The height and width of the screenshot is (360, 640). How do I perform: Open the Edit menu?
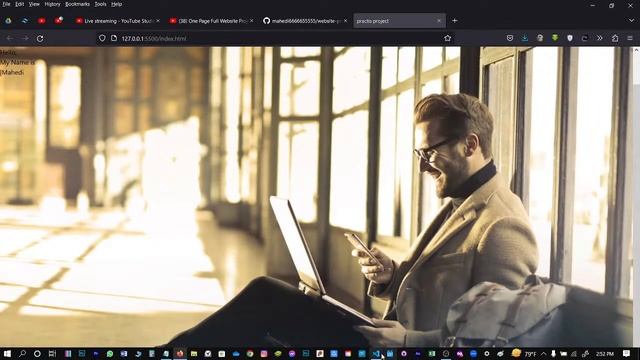pyautogui.click(x=19, y=4)
